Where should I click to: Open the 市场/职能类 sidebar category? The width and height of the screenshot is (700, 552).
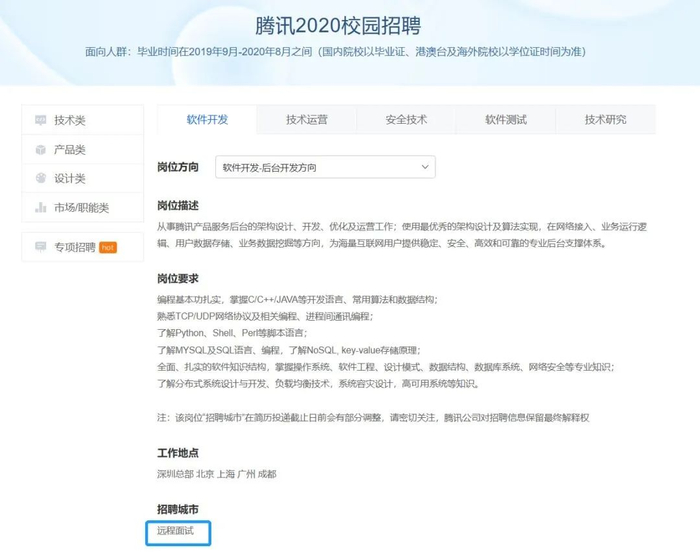83,208
